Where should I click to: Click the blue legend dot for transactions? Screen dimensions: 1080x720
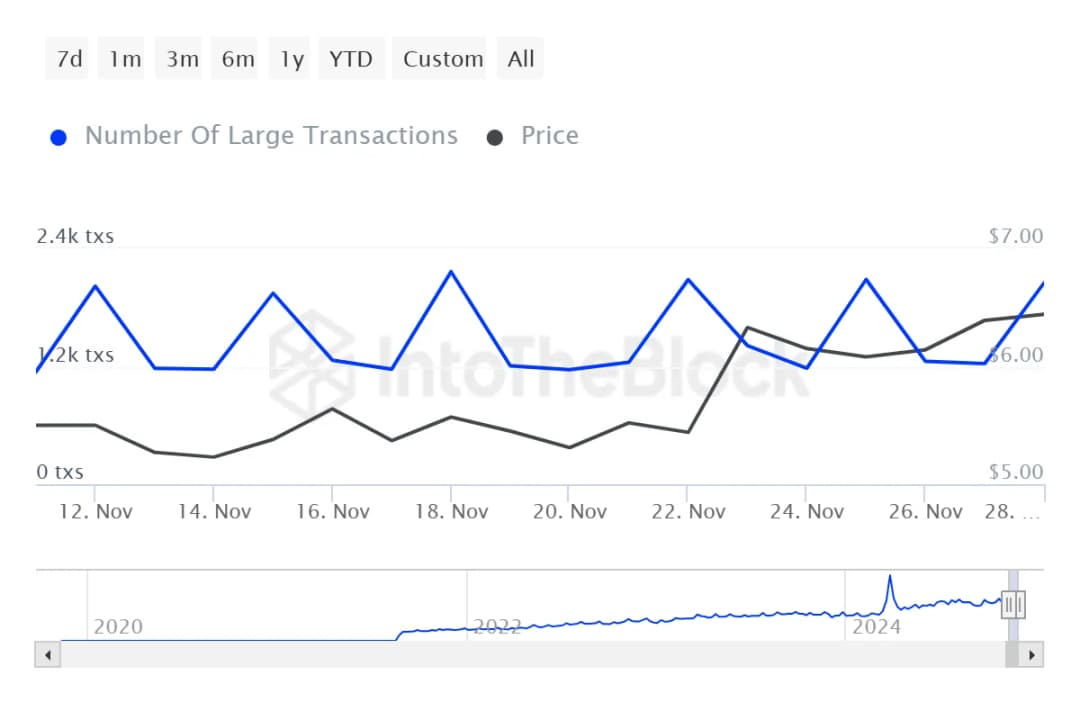point(58,137)
